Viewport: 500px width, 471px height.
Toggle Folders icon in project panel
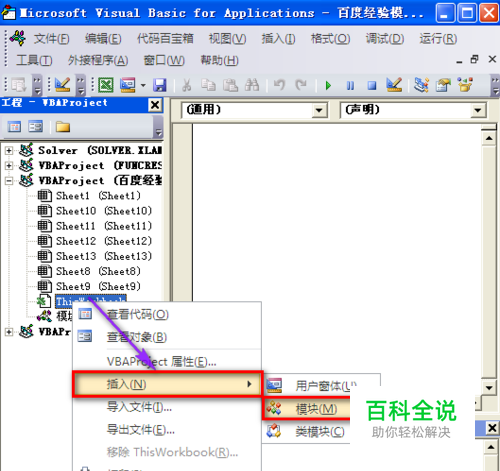[63, 127]
